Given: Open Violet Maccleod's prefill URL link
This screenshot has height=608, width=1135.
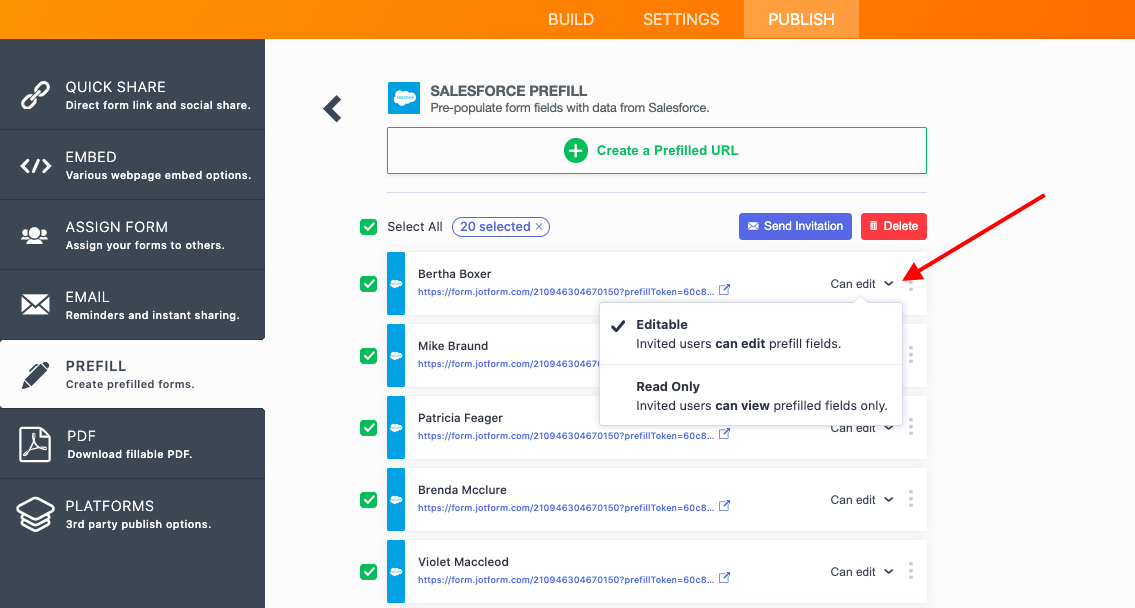Looking at the screenshot, I should (x=565, y=580).
